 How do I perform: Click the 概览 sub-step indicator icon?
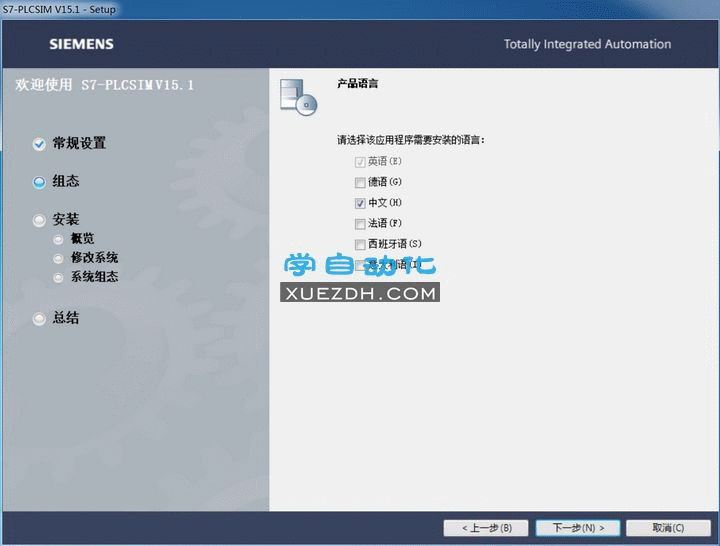point(58,239)
